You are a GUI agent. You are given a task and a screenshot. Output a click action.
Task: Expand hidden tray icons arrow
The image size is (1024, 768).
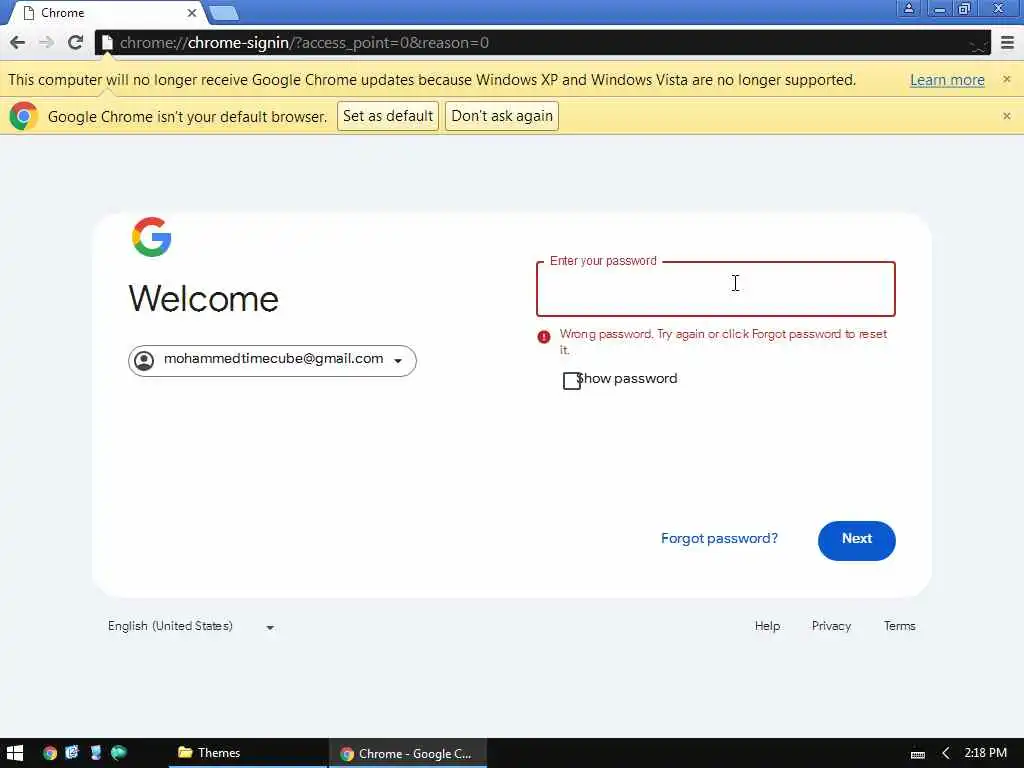coord(945,753)
